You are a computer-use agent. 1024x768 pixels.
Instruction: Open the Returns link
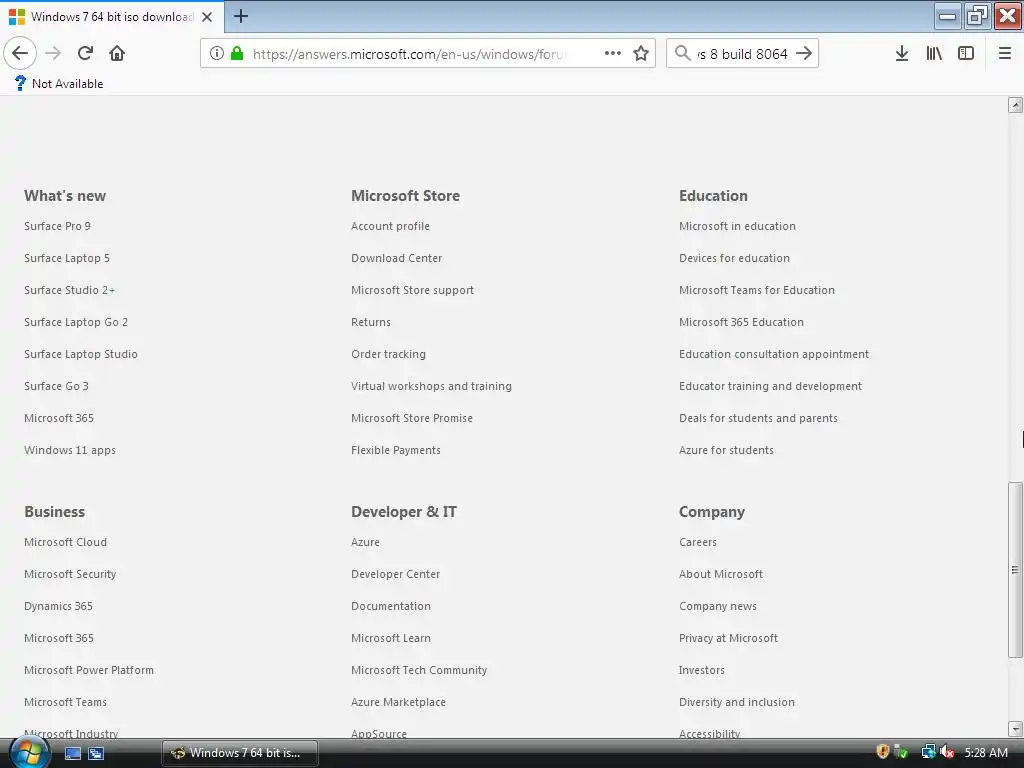(371, 322)
